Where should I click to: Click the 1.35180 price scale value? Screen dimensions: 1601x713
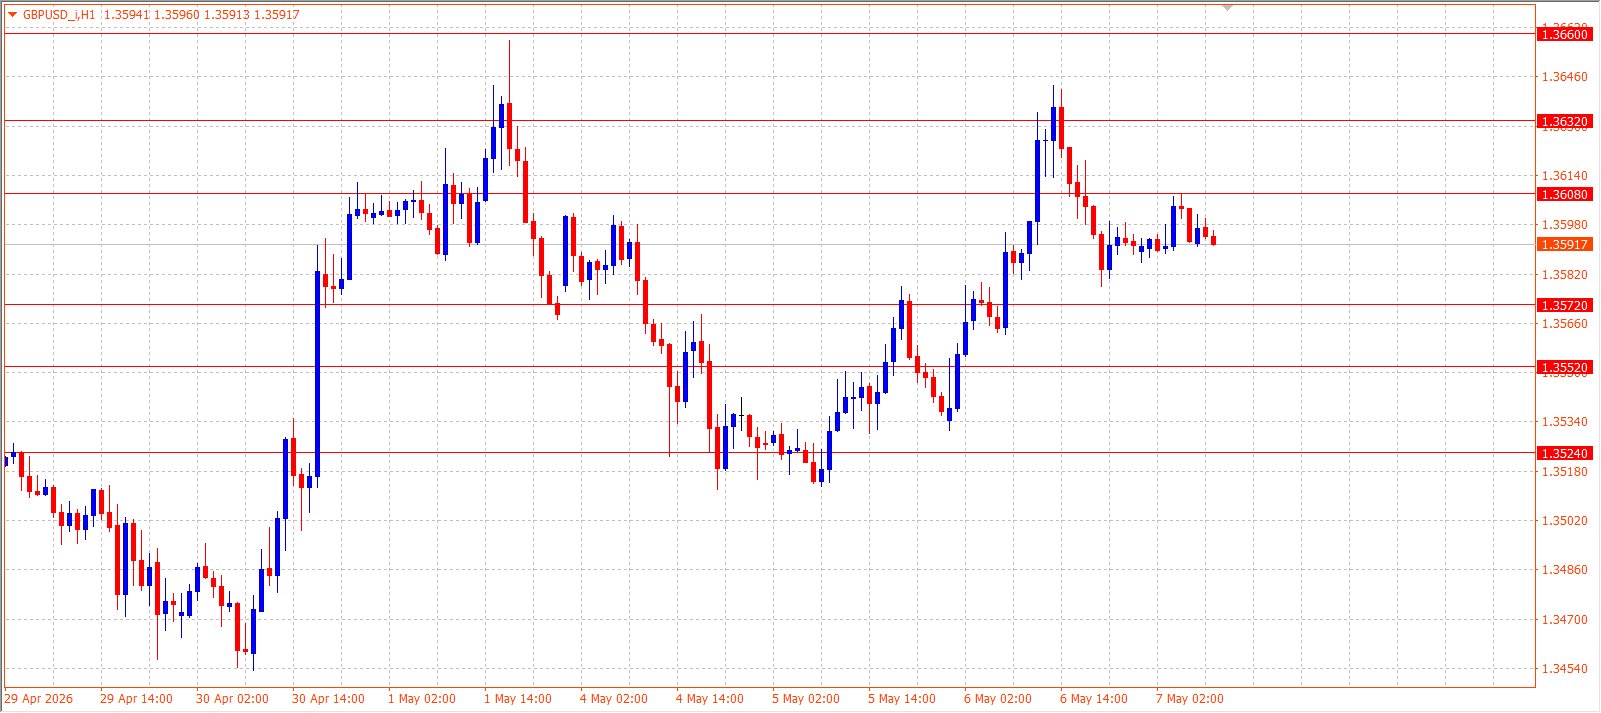[x=1564, y=472]
